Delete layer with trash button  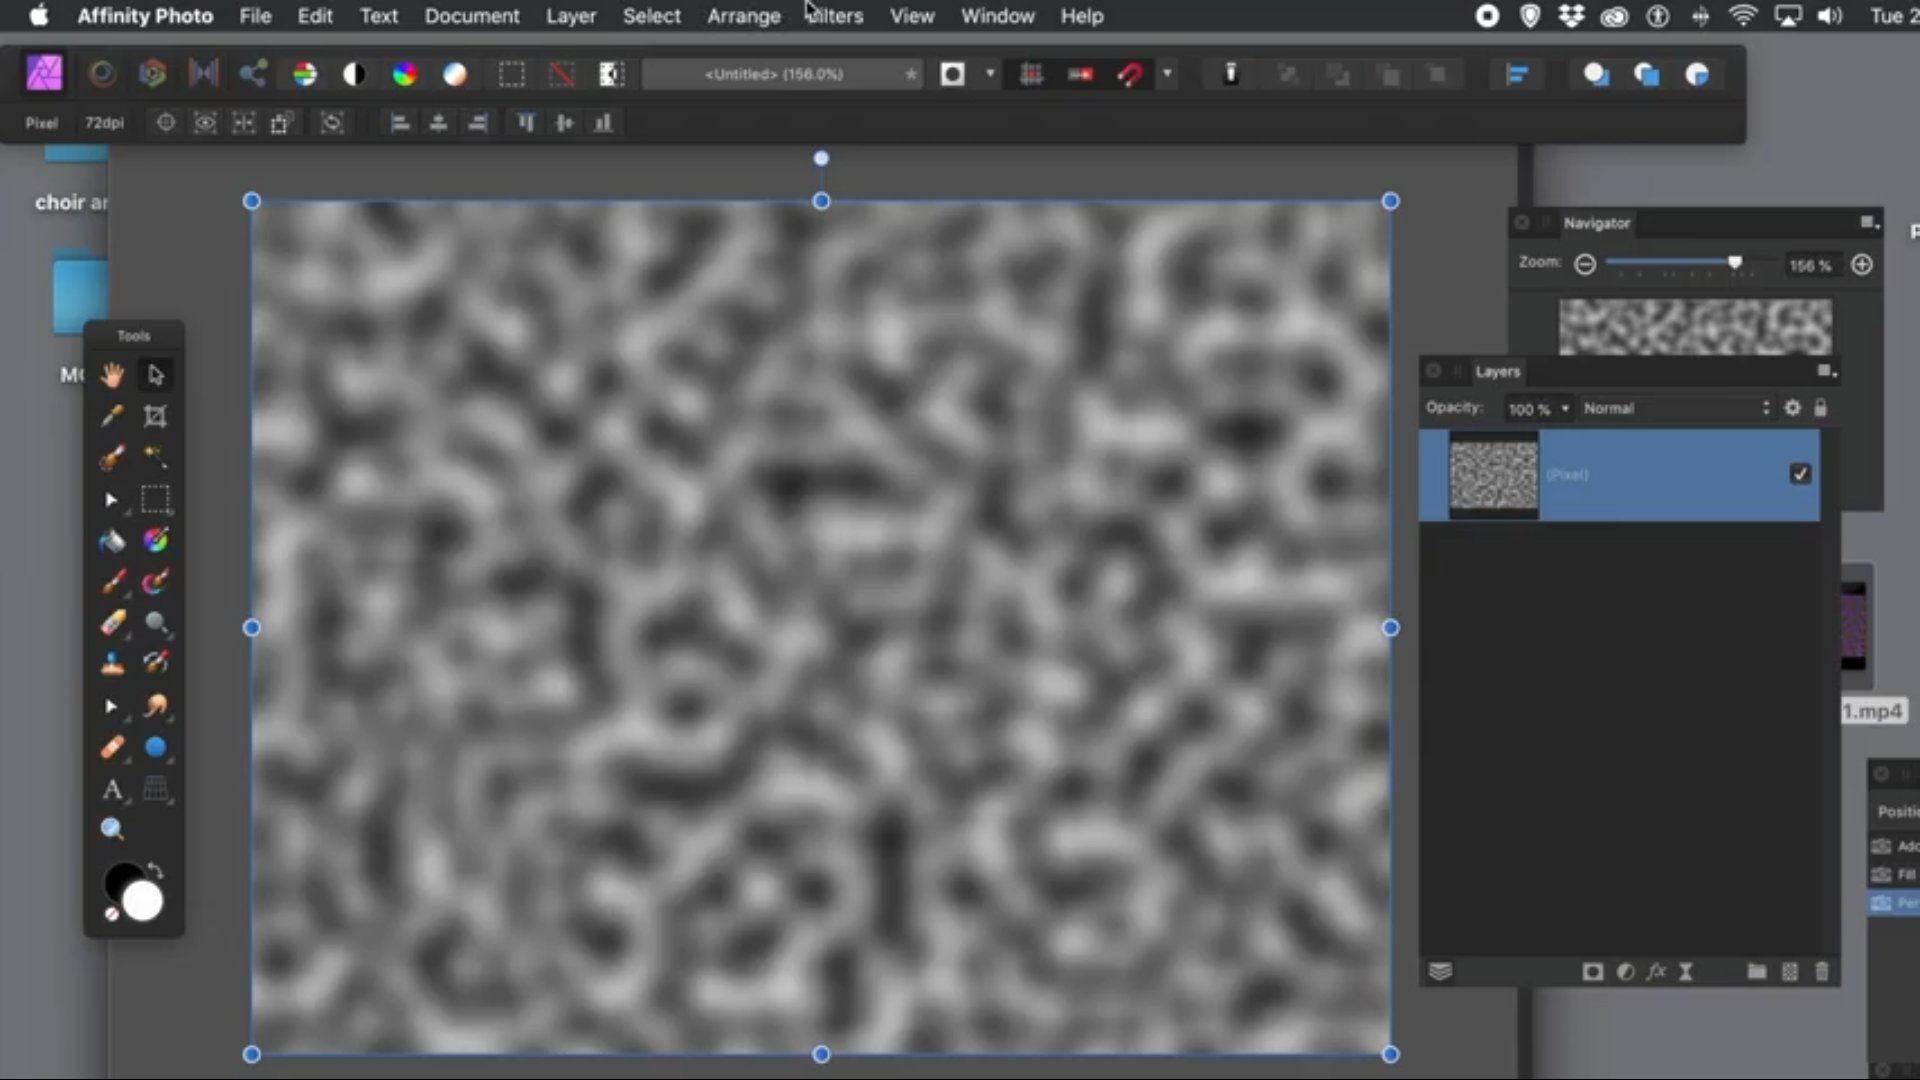[x=1822, y=972]
